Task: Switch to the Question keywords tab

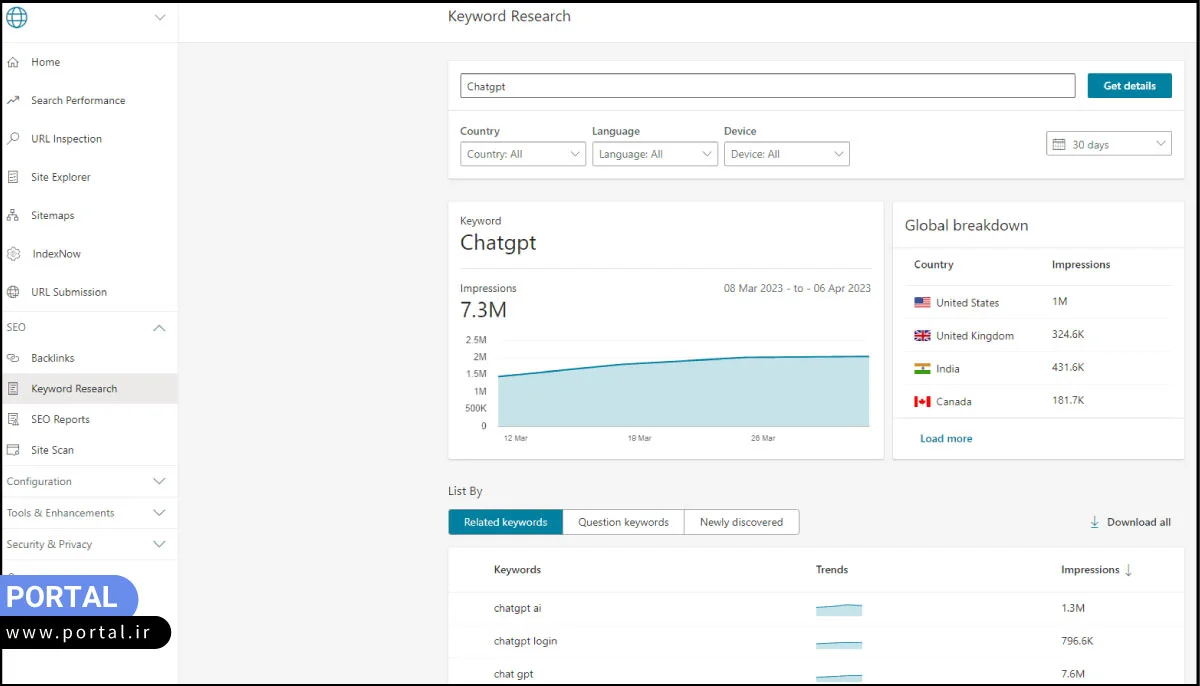Action: pos(623,521)
